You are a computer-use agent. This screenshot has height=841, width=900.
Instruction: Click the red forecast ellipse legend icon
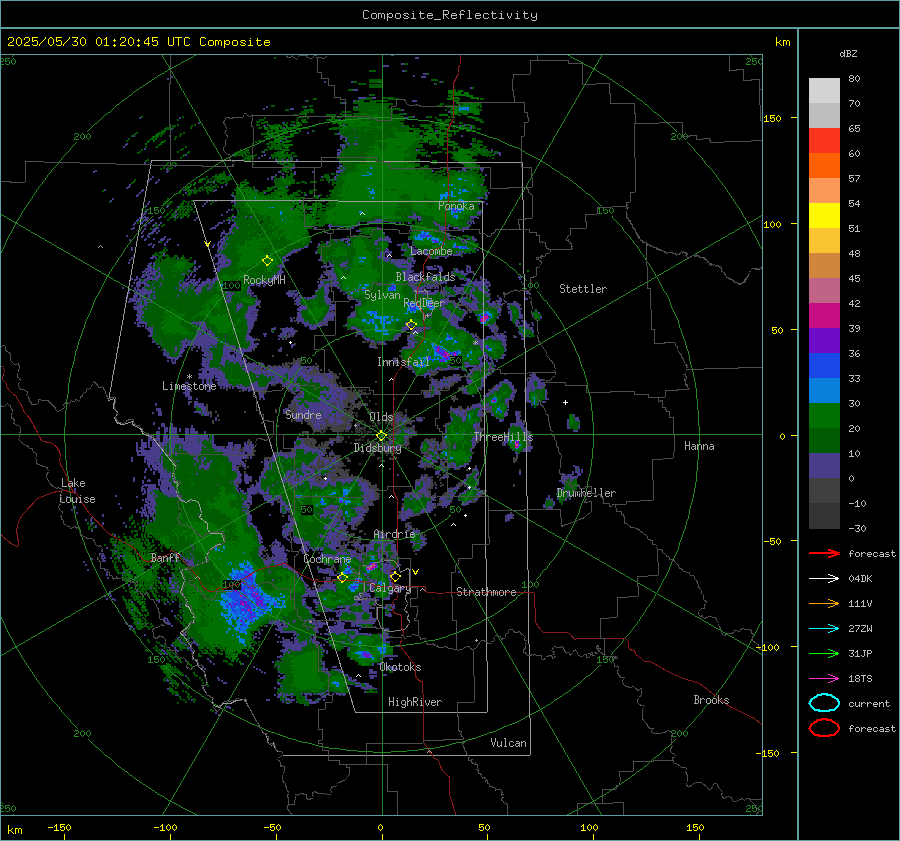[824, 728]
